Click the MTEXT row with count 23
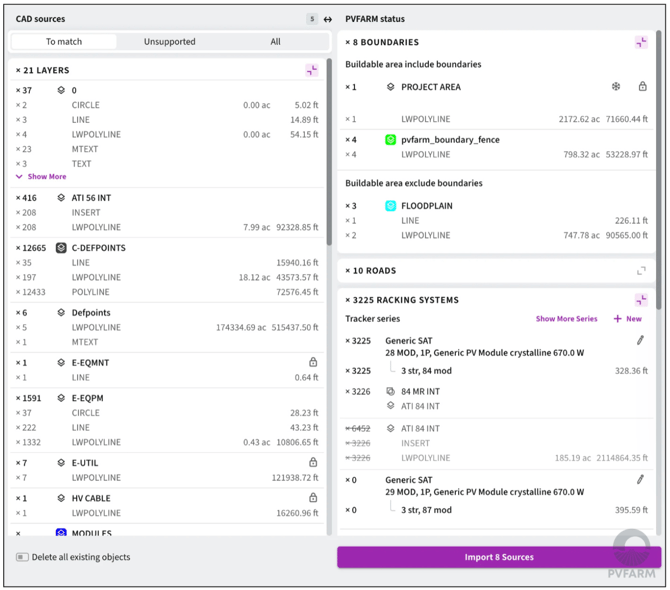Image resolution: width=670 pixels, height=590 pixels. (167, 149)
